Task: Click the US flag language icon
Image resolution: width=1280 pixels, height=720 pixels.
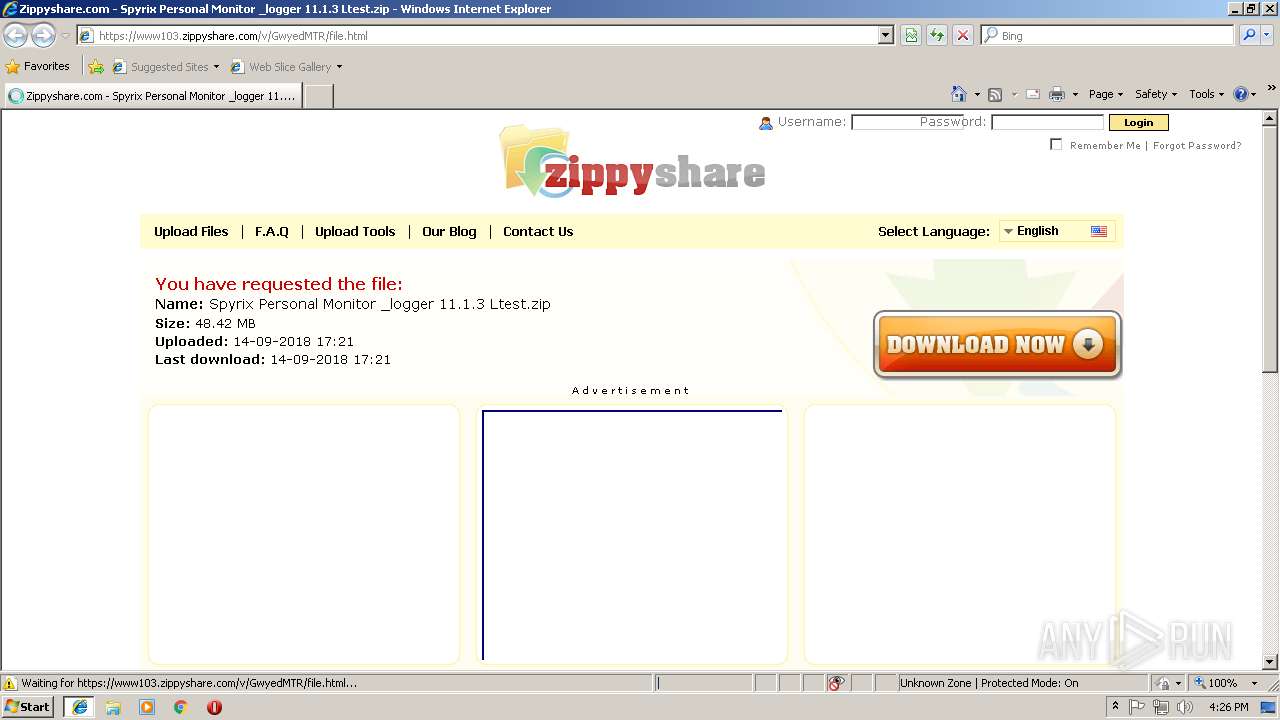Action: [1099, 231]
